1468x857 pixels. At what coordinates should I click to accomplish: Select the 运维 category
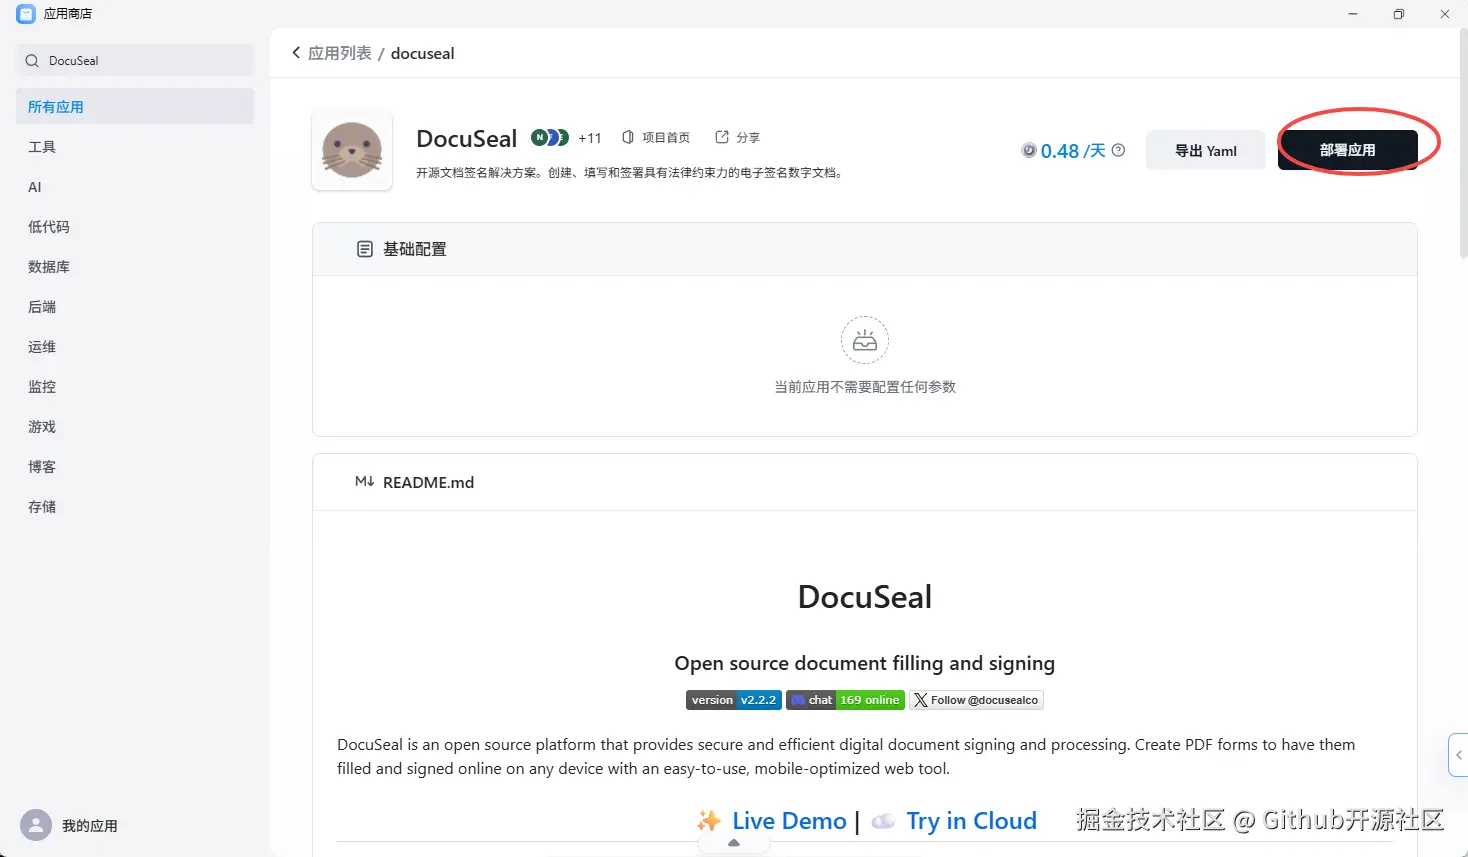coord(135,347)
